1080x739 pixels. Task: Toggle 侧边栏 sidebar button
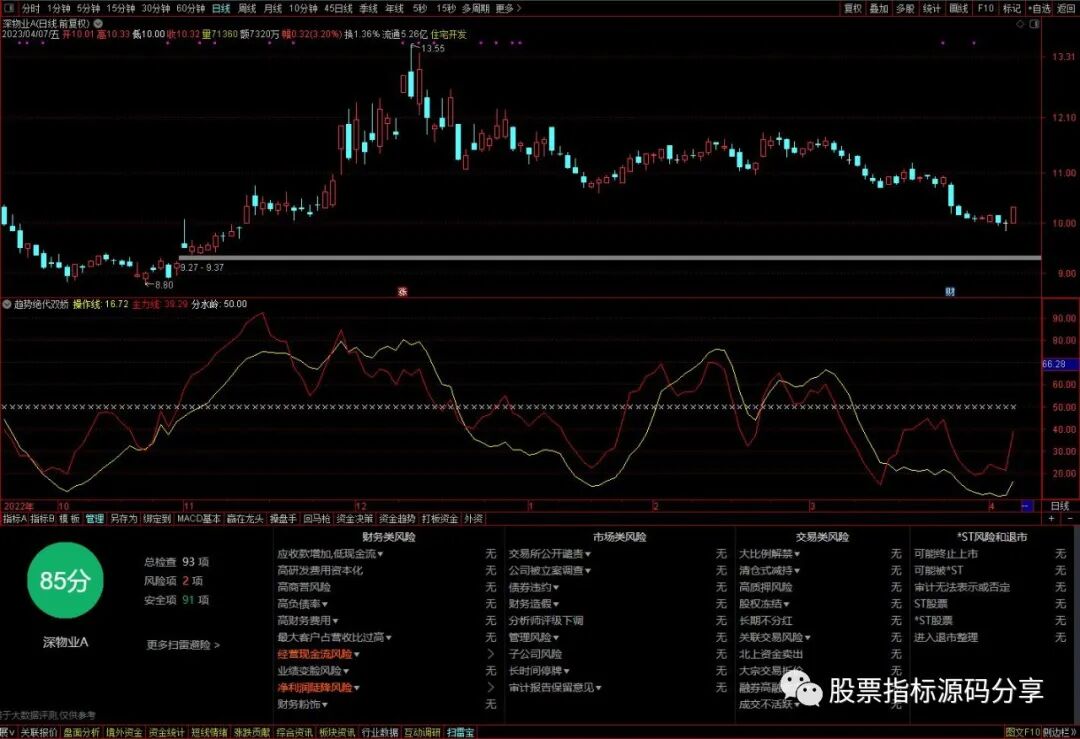[1059, 732]
